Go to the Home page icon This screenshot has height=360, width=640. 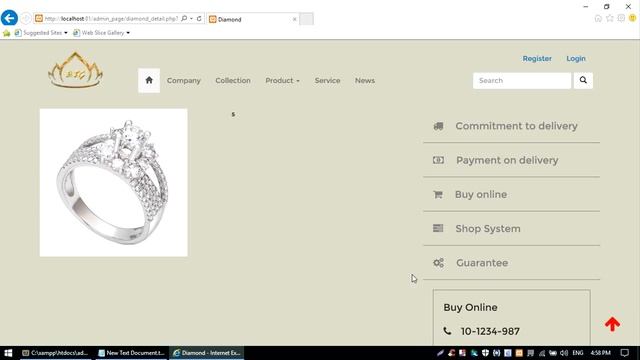pyautogui.click(x=149, y=80)
